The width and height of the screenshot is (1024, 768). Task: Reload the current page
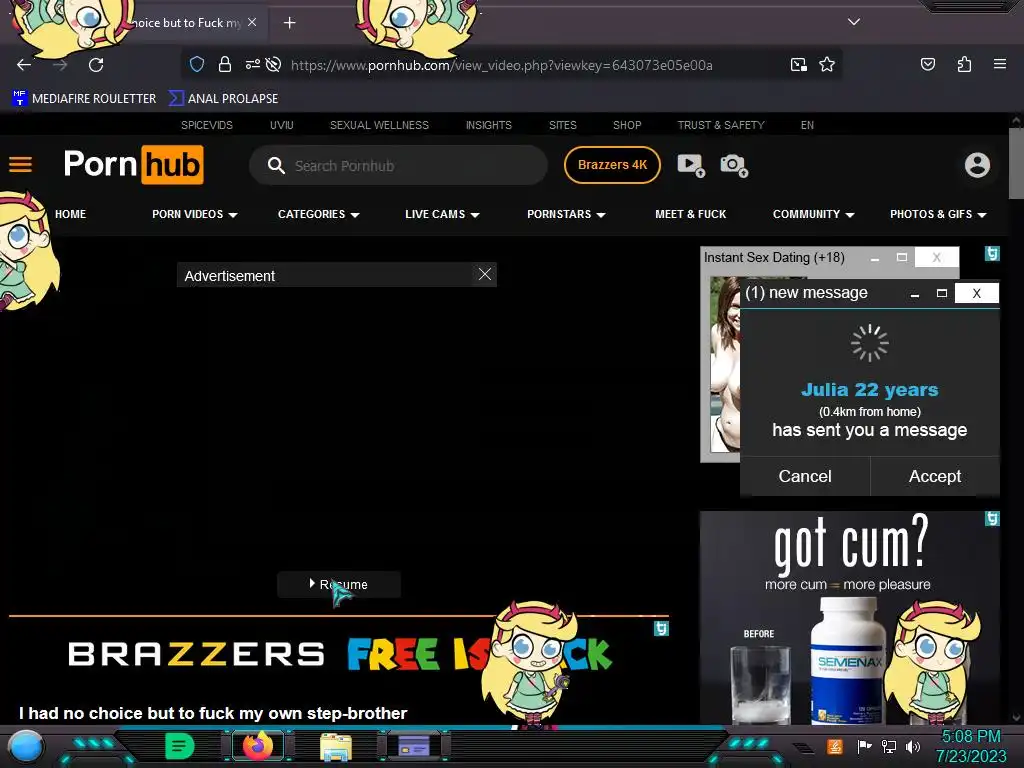click(x=96, y=65)
